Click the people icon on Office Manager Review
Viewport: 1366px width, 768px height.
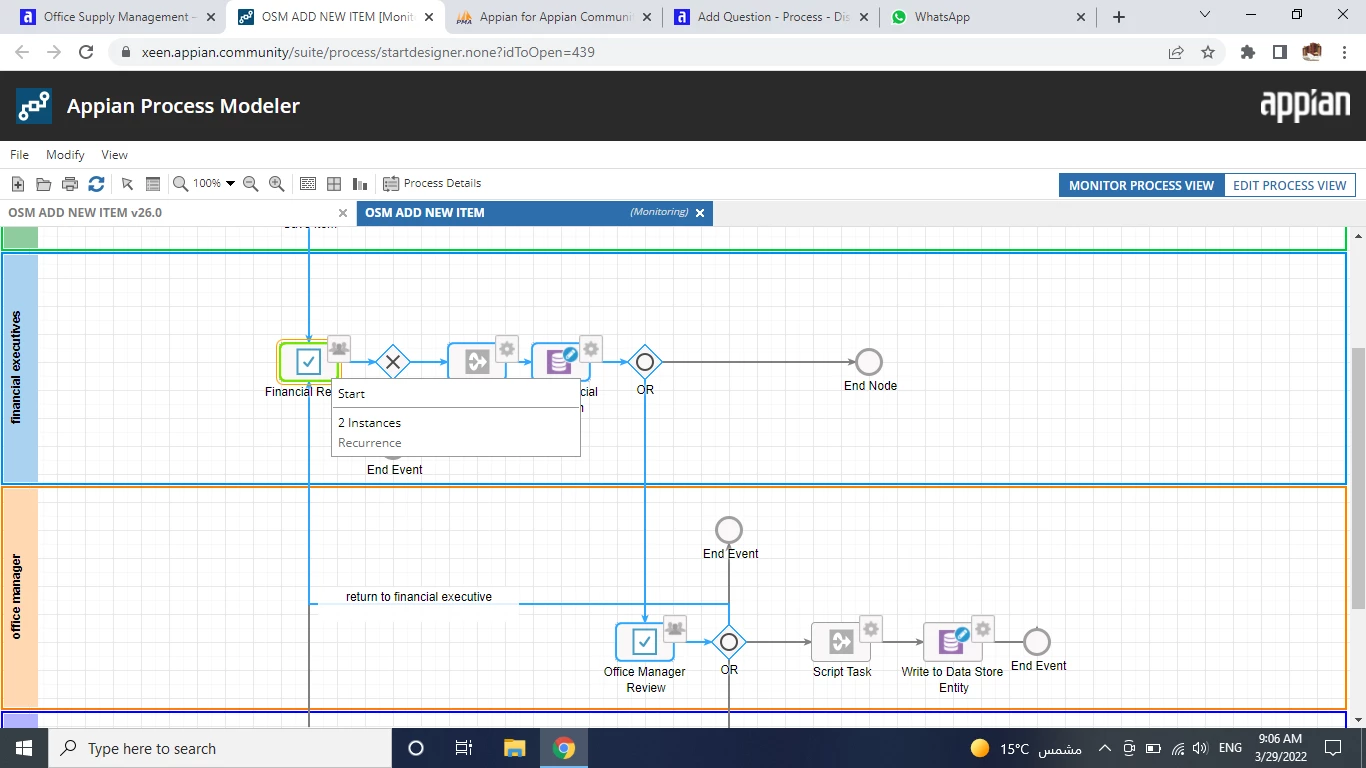tap(675, 627)
